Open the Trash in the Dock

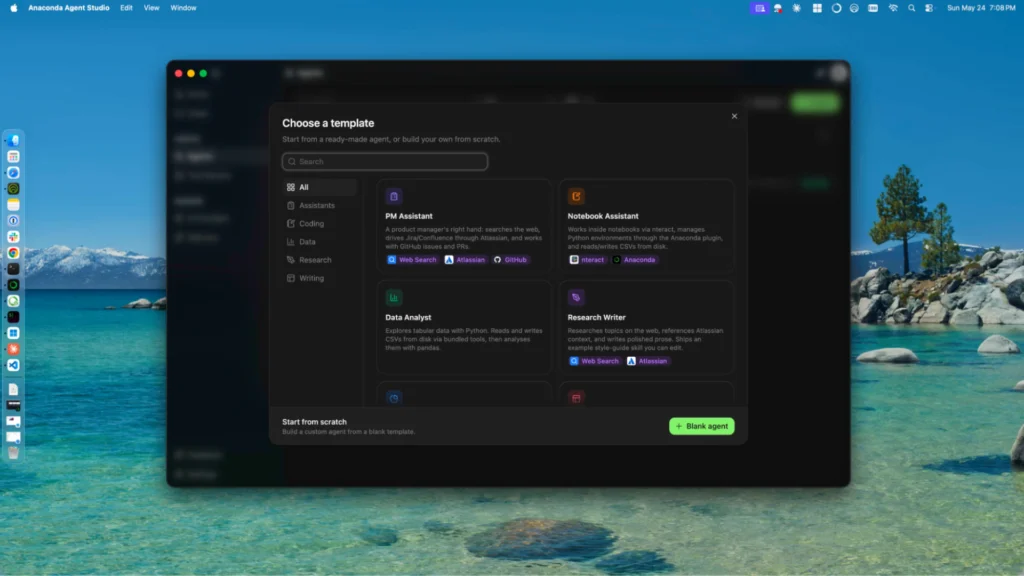tap(13, 453)
